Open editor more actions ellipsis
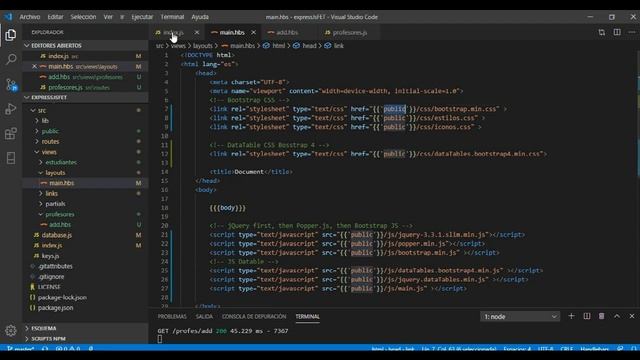Viewport: 640px width, 360px height. point(632,32)
